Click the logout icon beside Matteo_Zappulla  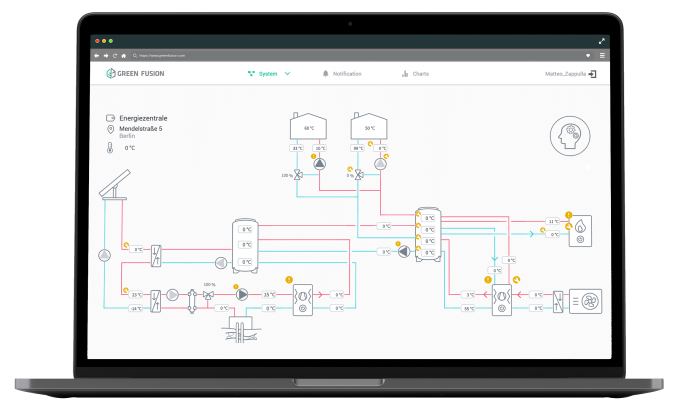(594, 74)
